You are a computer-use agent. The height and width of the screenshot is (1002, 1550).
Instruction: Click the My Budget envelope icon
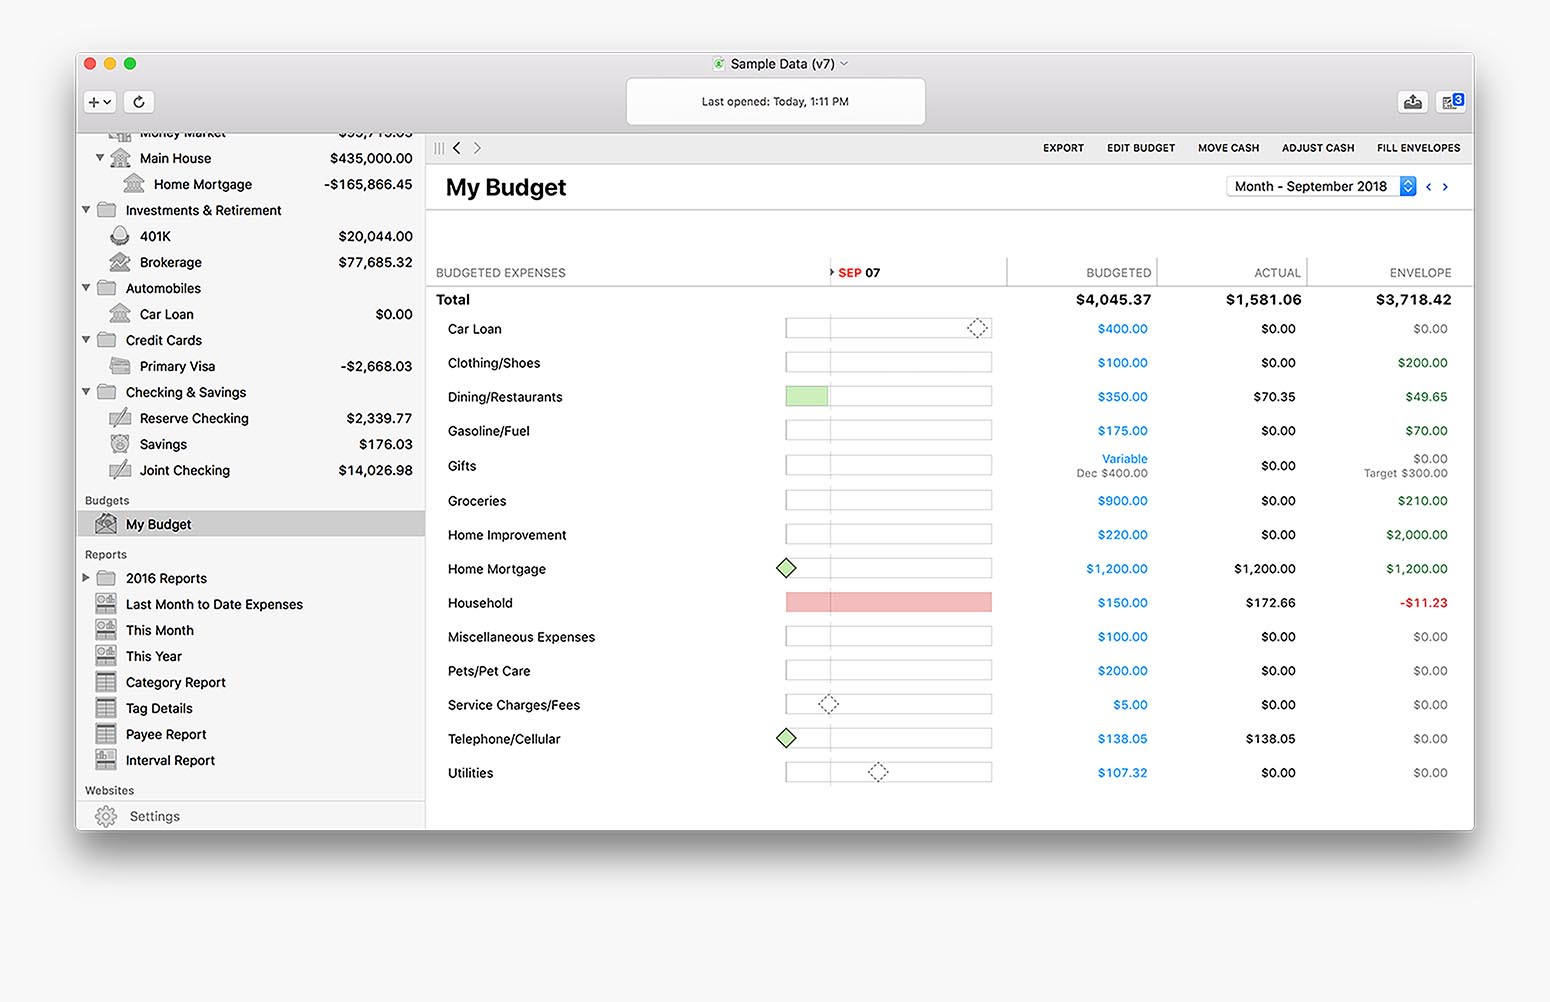pos(106,524)
